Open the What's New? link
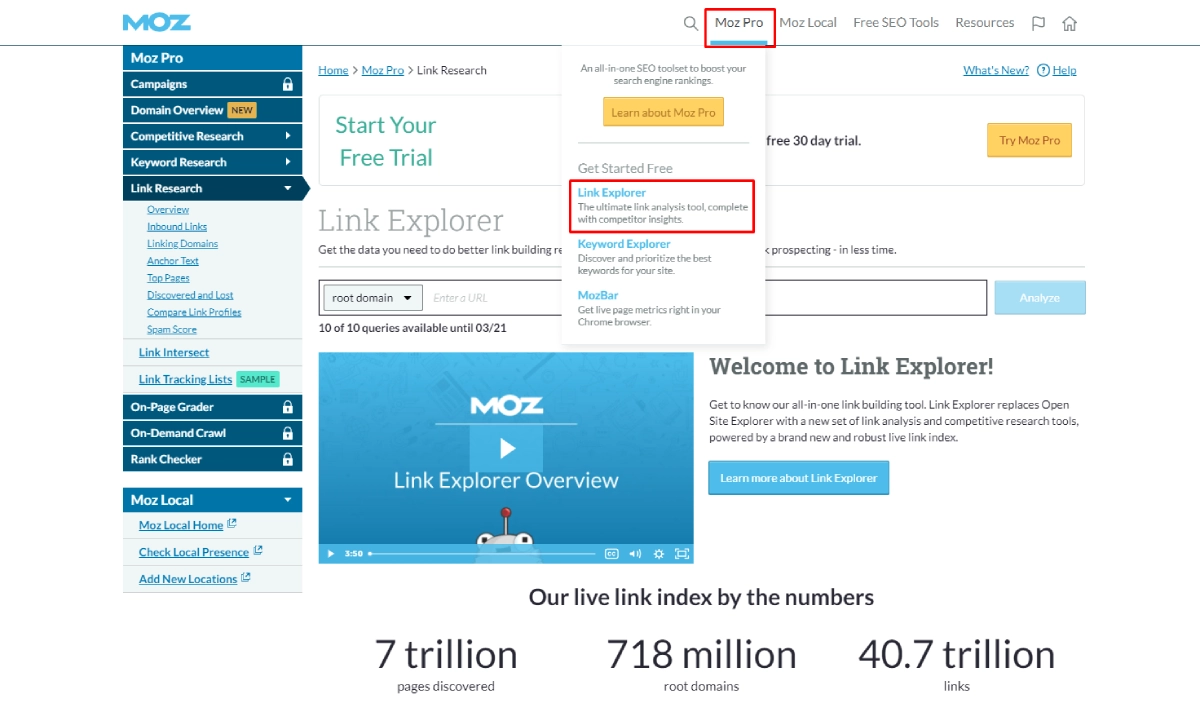Image resolution: width=1200 pixels, height=712 pixels. point(996,70)
